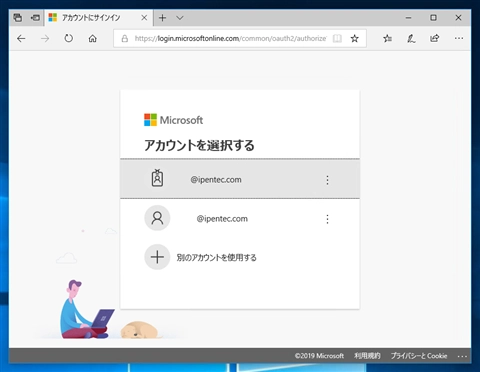This screenshot has width=480, height=372.
Task: Select the アカウントにサインイン tab
Action: (x=99, y=18)
